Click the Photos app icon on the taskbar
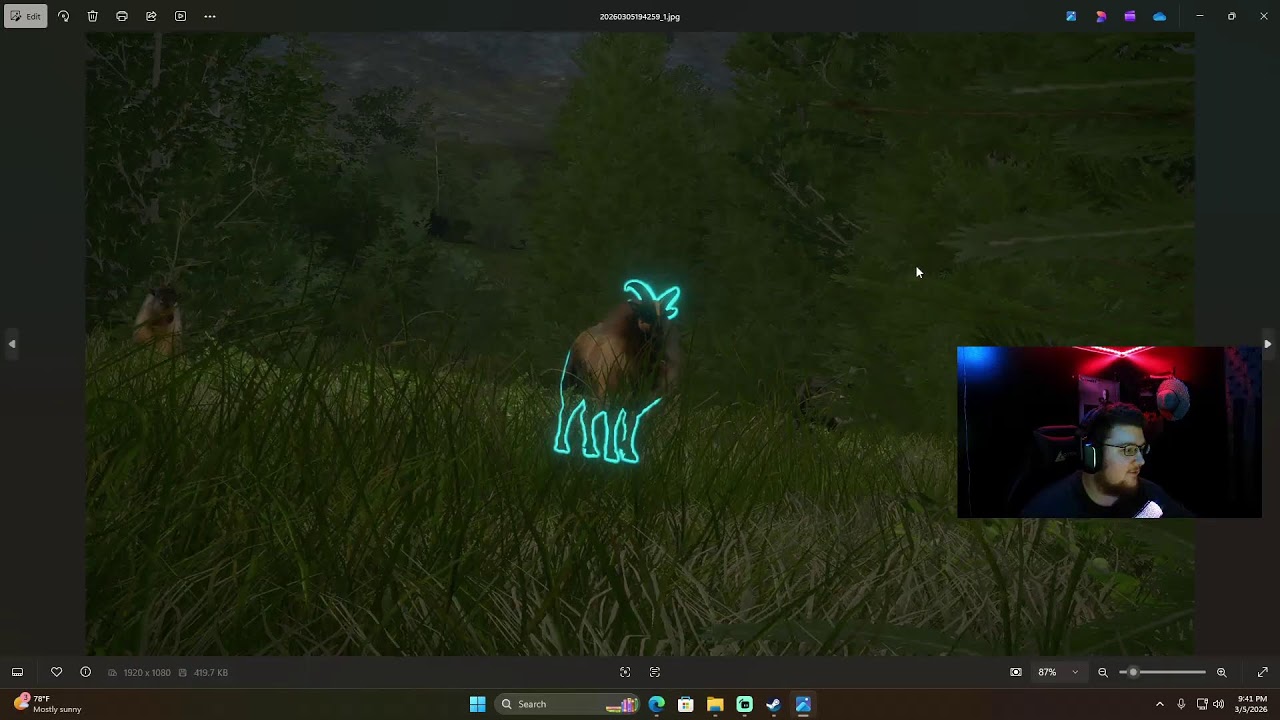 (803, 704)
